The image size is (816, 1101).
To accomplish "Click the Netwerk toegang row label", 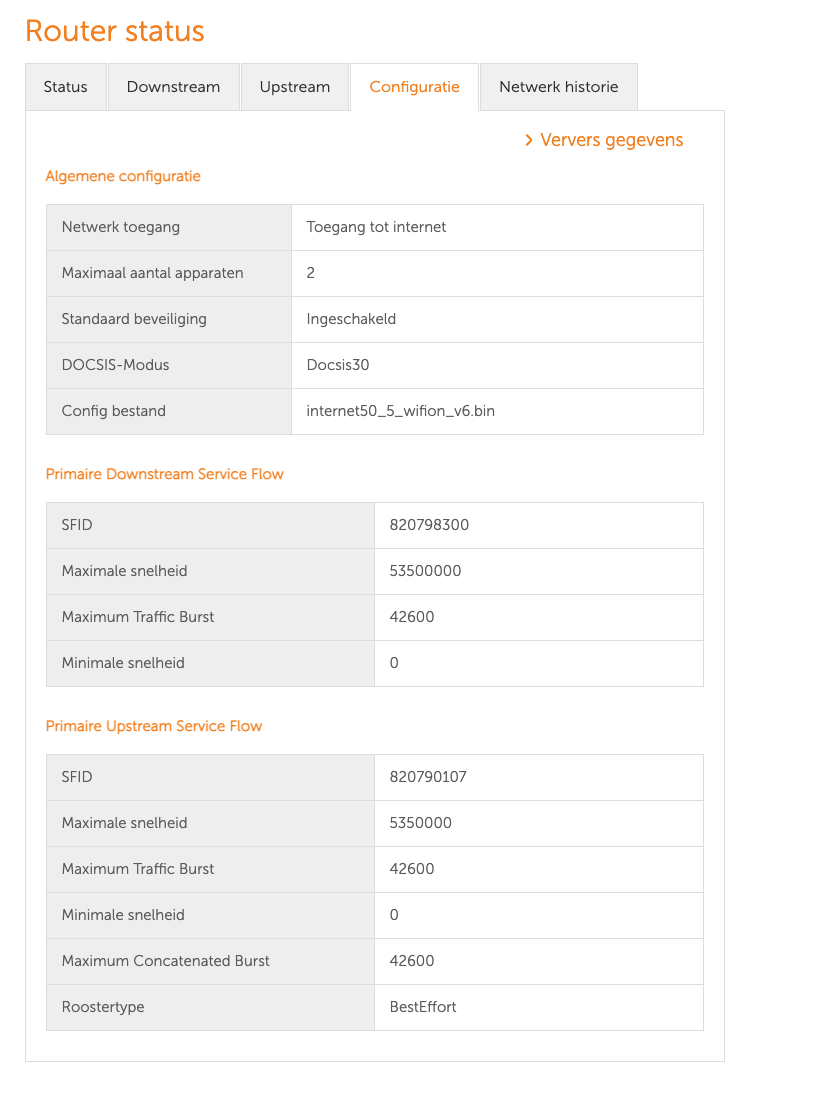I will click(121, 227).
